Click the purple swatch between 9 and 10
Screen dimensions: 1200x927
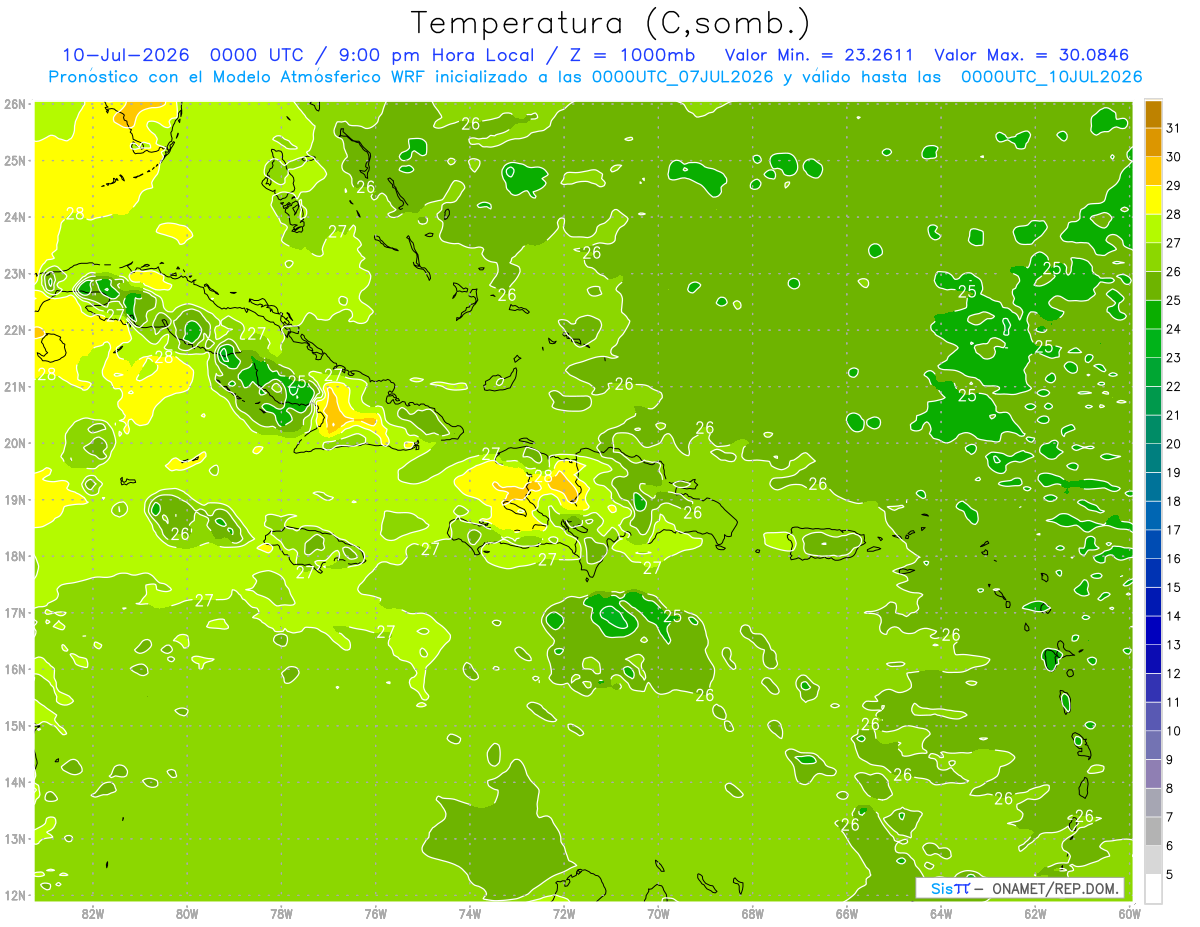point(1153,745)
